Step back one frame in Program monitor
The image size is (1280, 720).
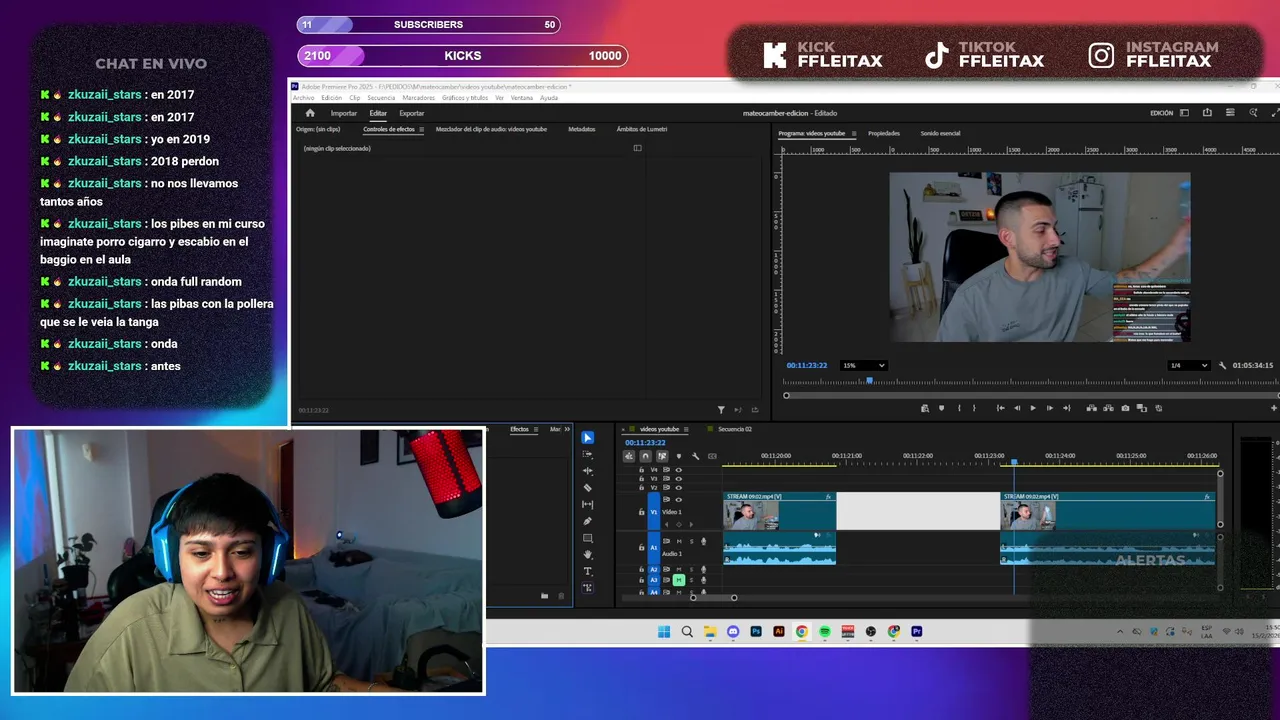click(1017, 408)
